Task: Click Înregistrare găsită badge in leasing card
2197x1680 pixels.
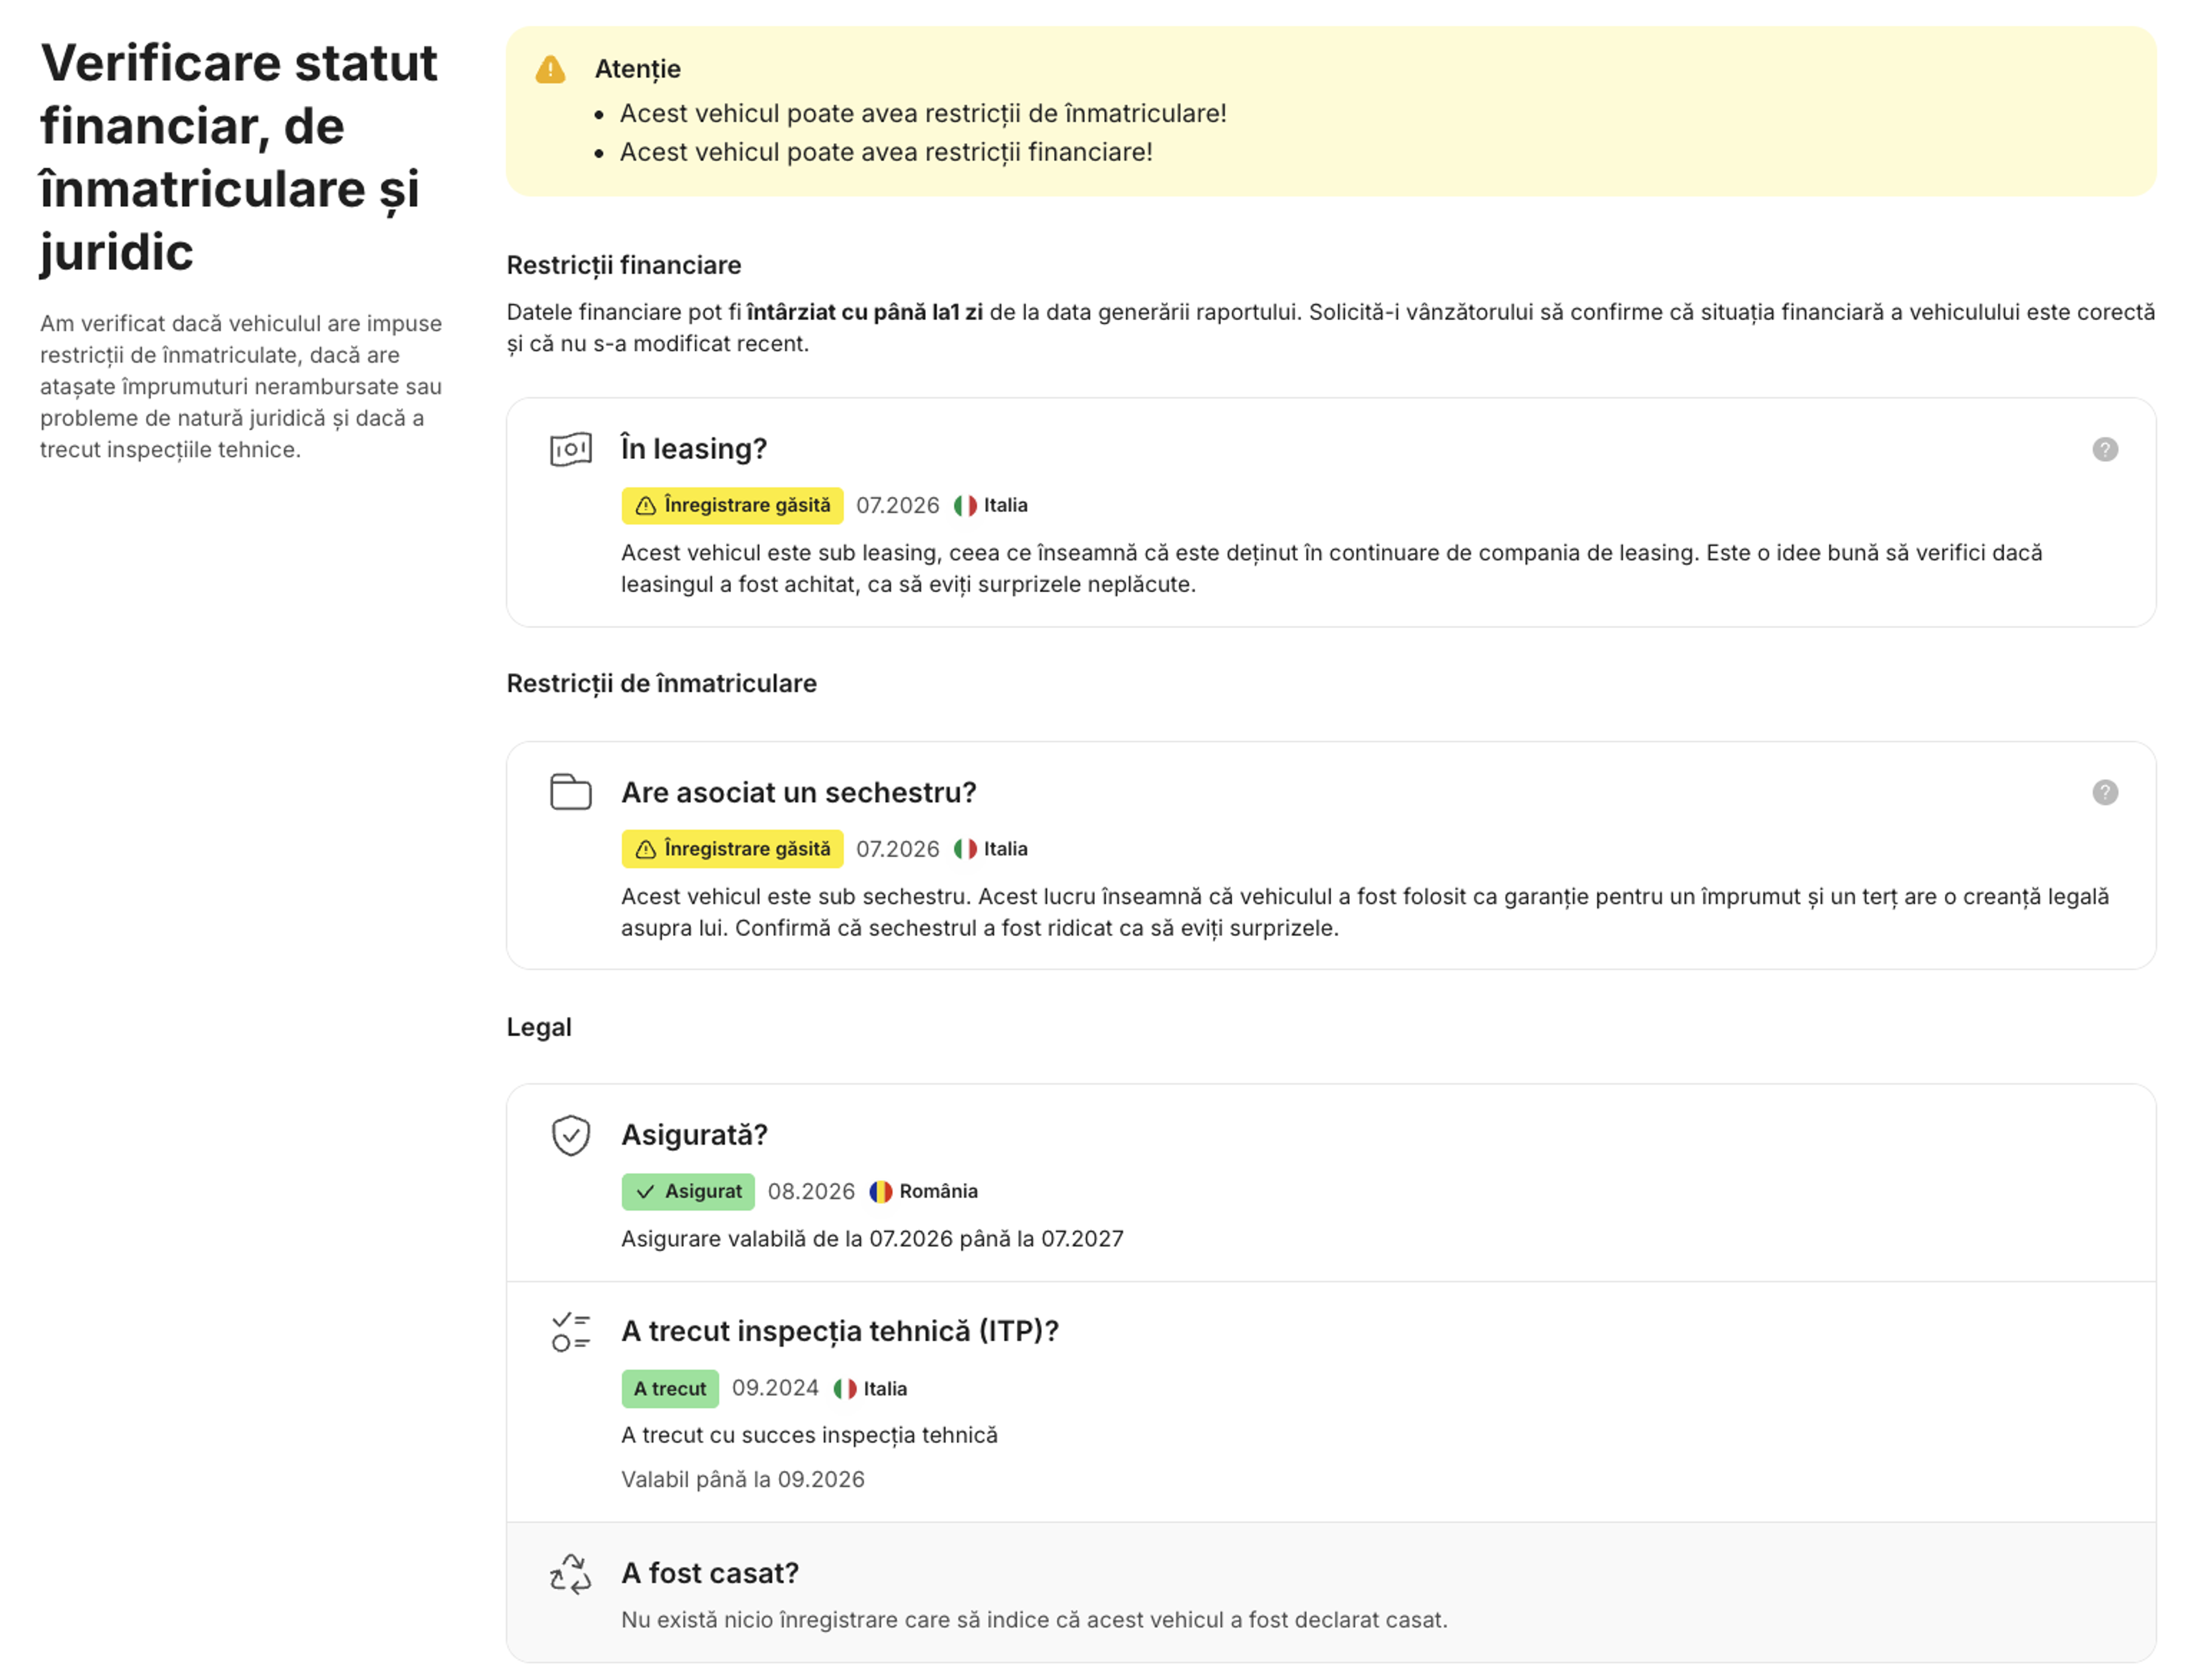Action: [x=732, y=506]
